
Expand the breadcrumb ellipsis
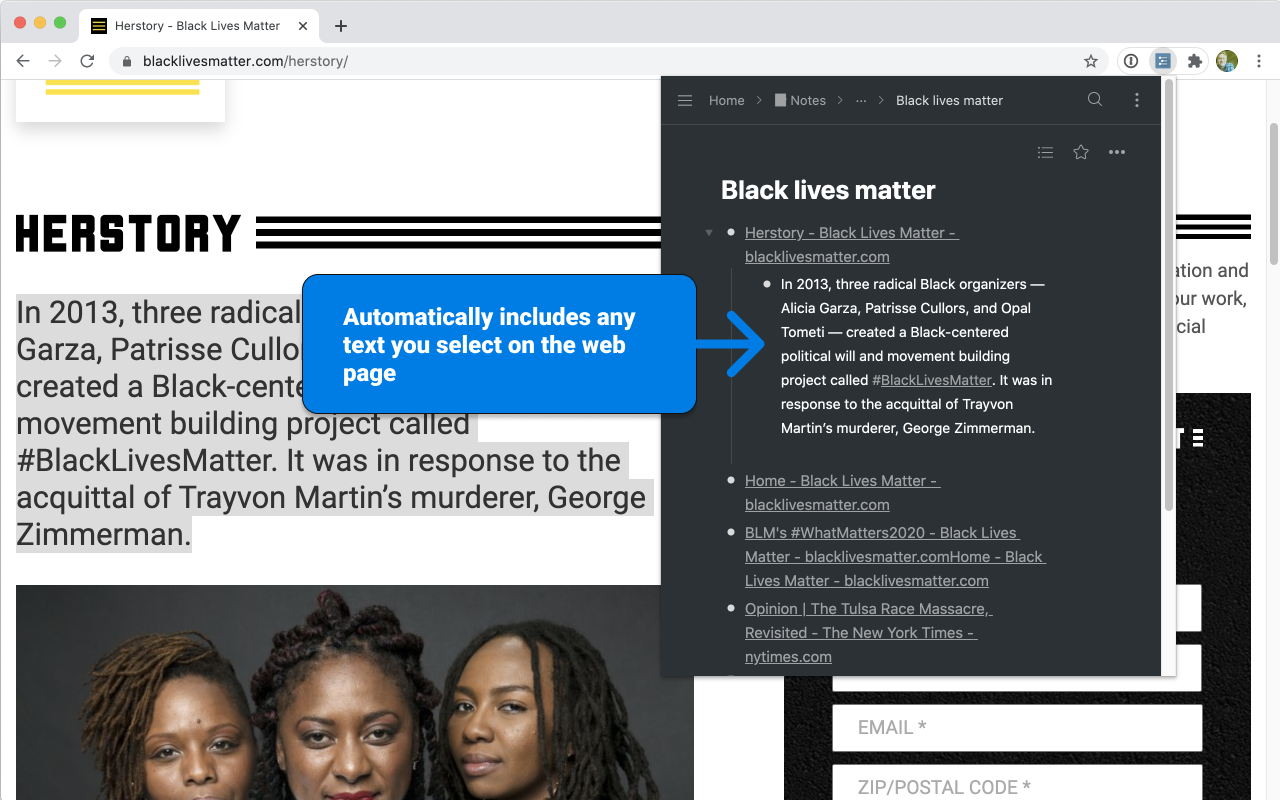coord(861,100)
